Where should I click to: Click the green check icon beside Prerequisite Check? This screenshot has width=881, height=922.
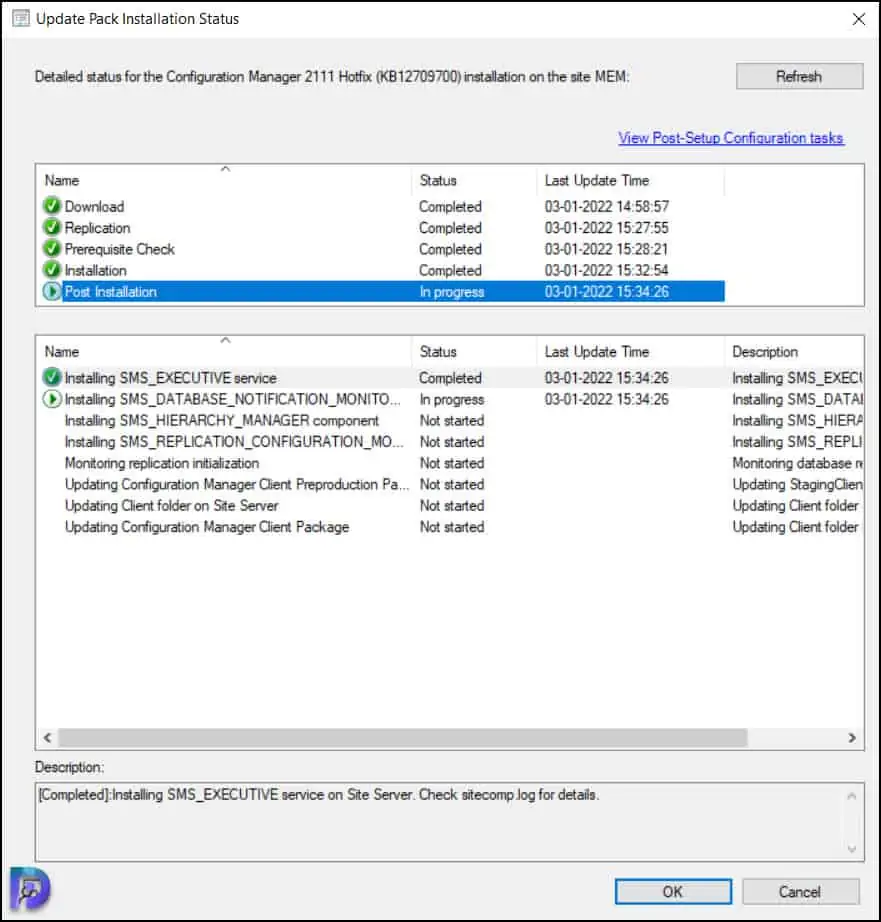pos(52,249)
